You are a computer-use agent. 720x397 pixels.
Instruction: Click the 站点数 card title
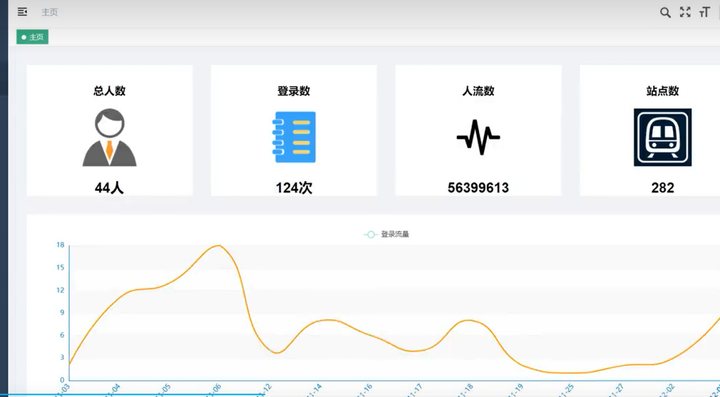pyautogui.click(x=663, y=91)
